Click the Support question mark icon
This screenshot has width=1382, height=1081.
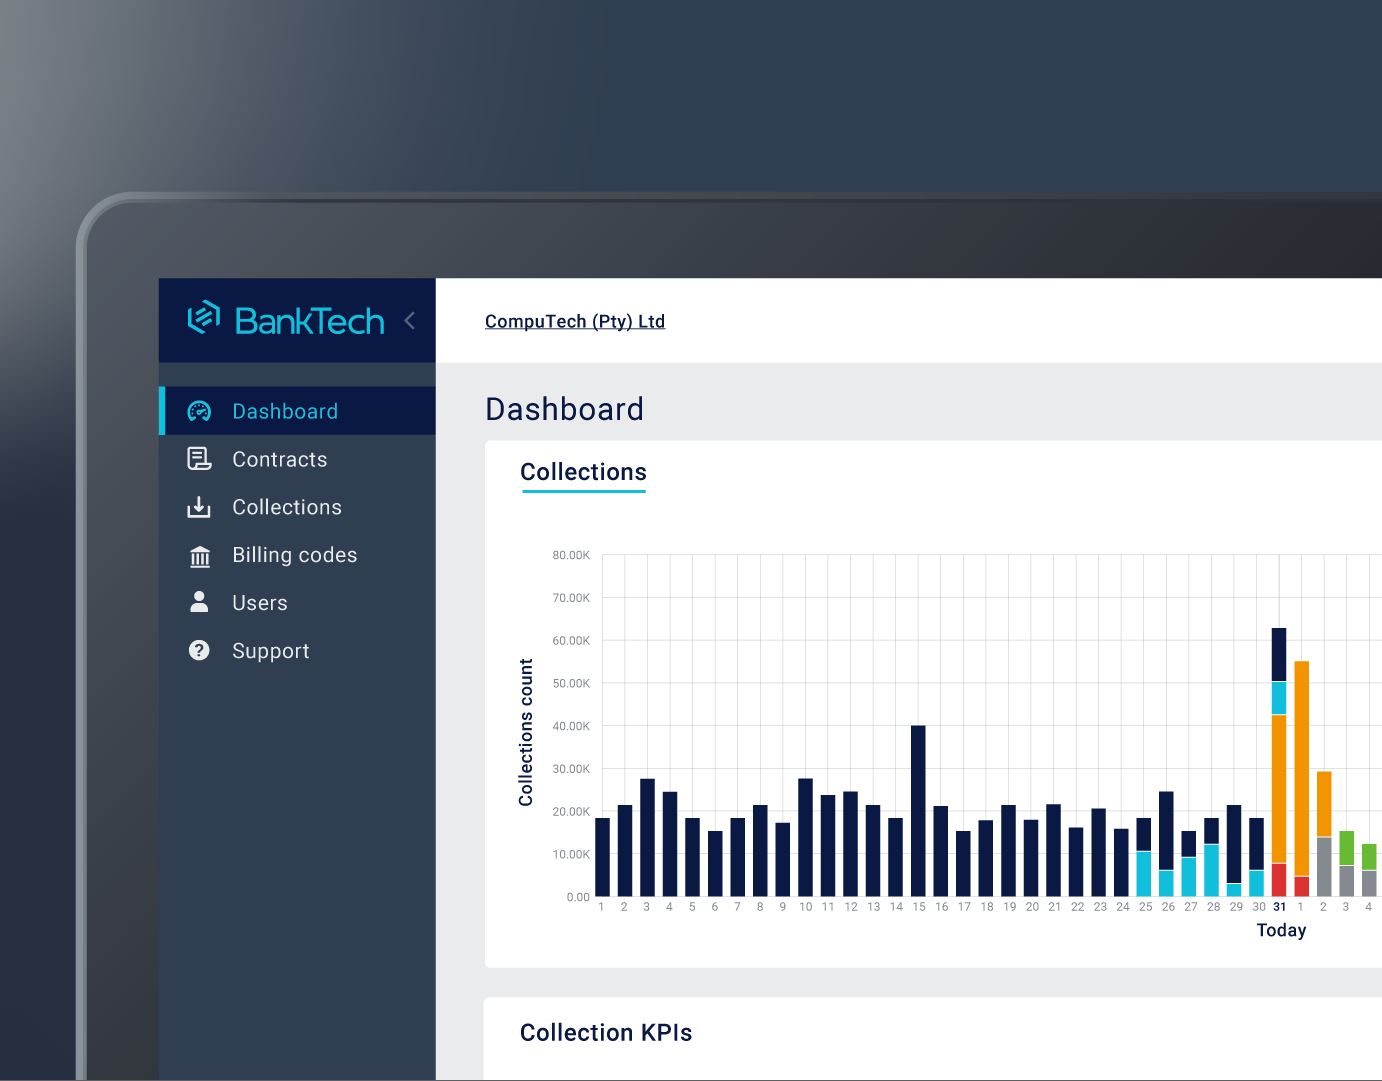[199, 650]
